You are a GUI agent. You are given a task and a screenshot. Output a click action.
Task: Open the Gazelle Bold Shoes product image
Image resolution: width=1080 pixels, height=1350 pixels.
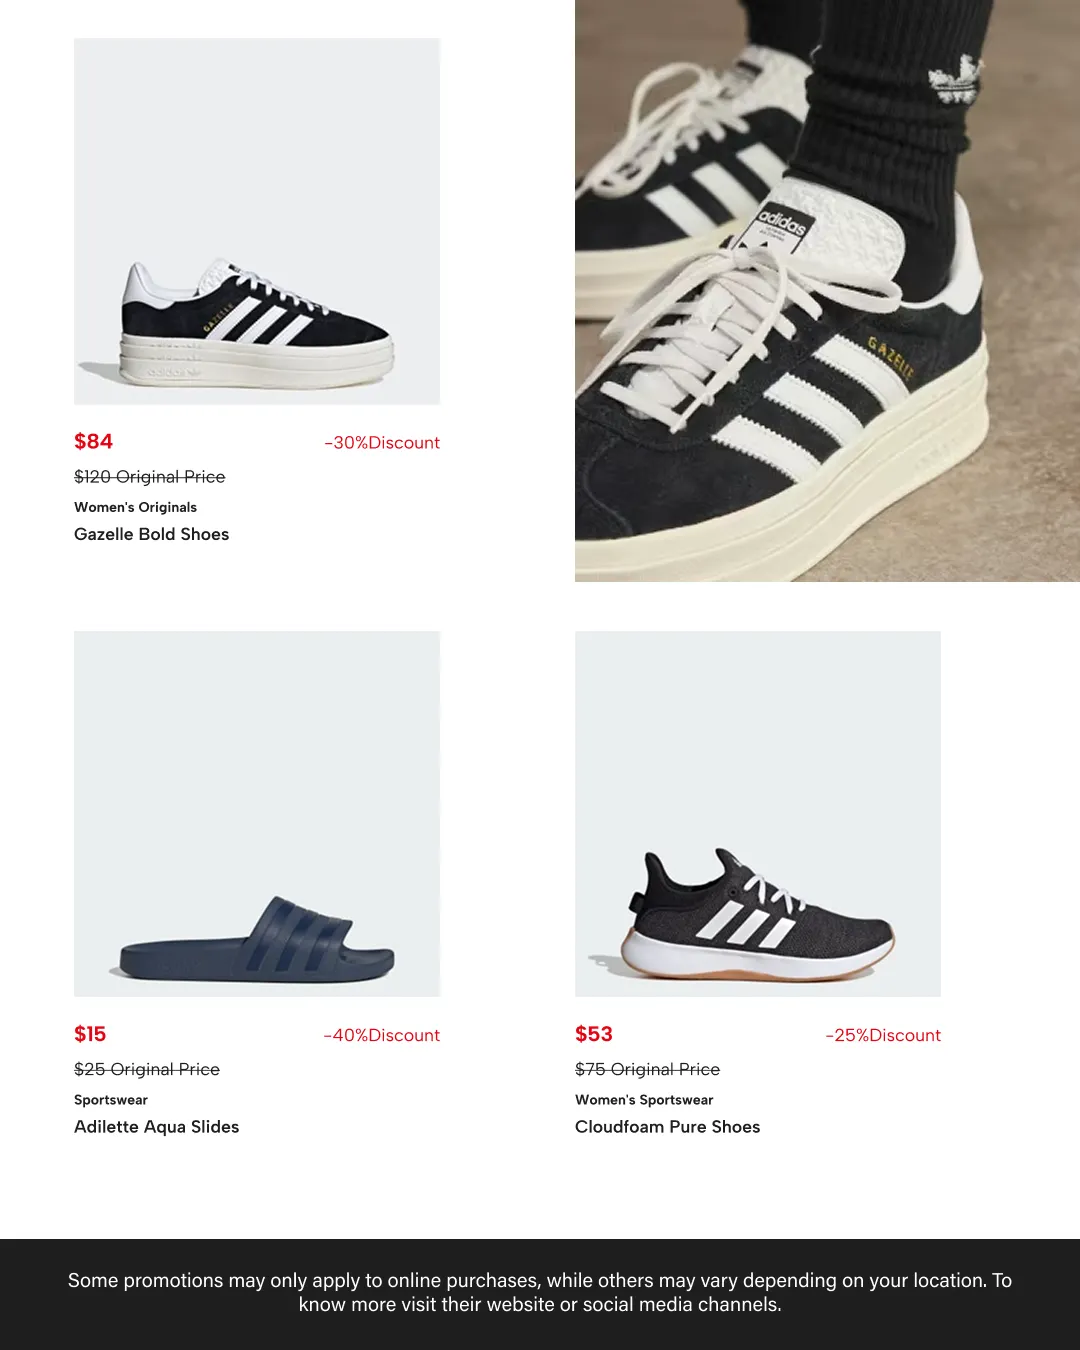pos(257,221)
